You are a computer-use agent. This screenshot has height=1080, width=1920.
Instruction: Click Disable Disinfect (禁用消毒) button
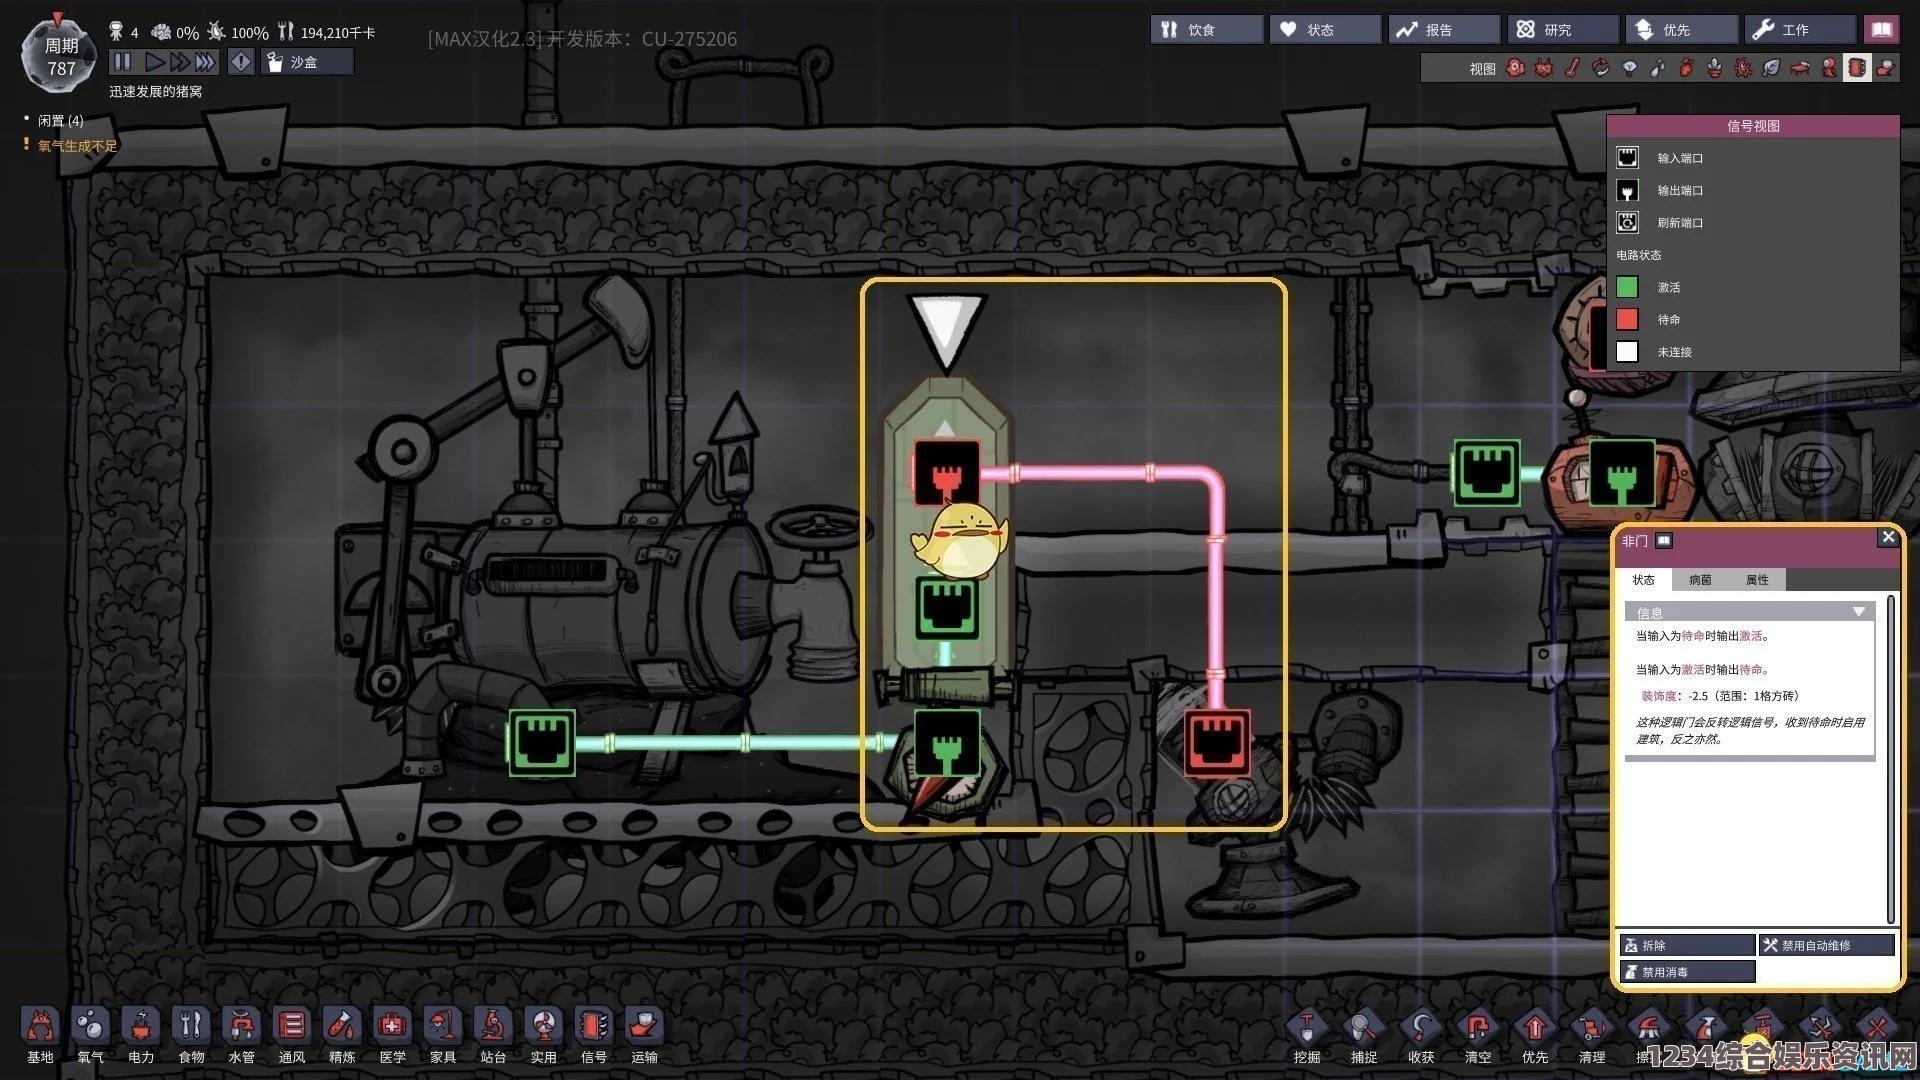[1687, 972]
